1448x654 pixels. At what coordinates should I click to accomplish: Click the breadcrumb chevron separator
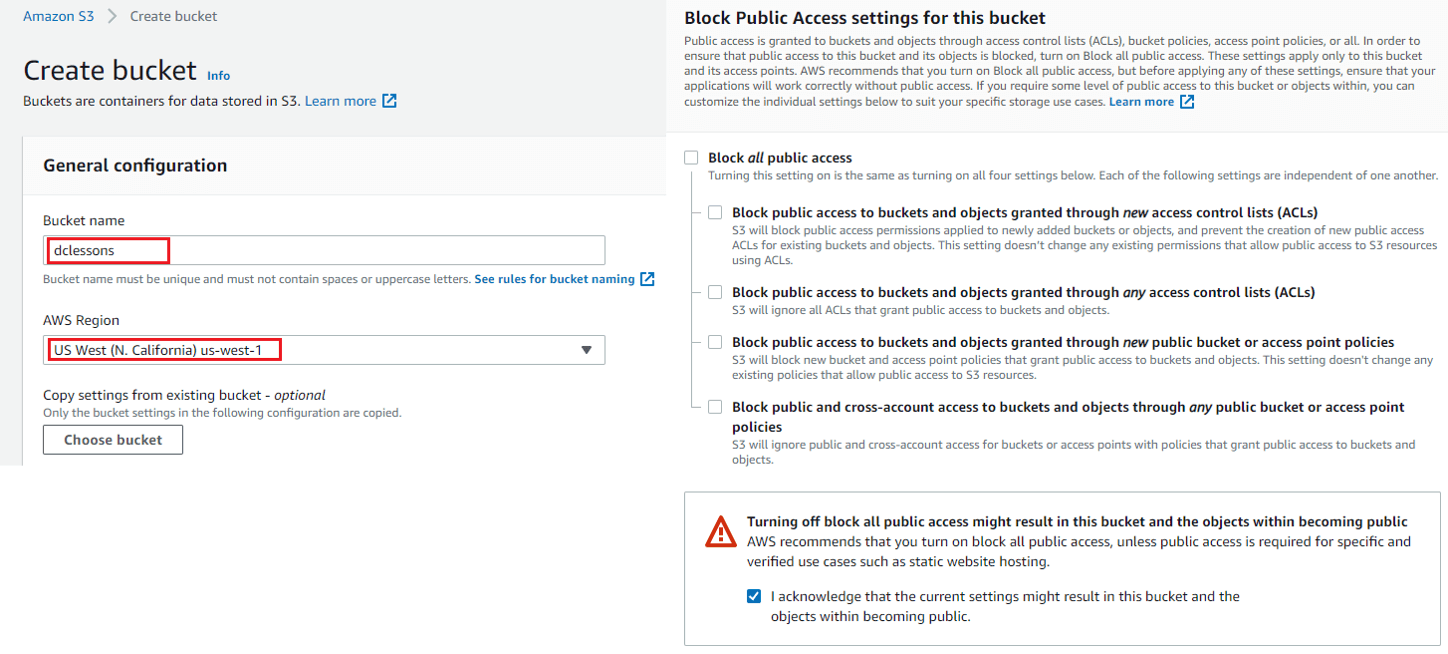(x=113, y=16)
